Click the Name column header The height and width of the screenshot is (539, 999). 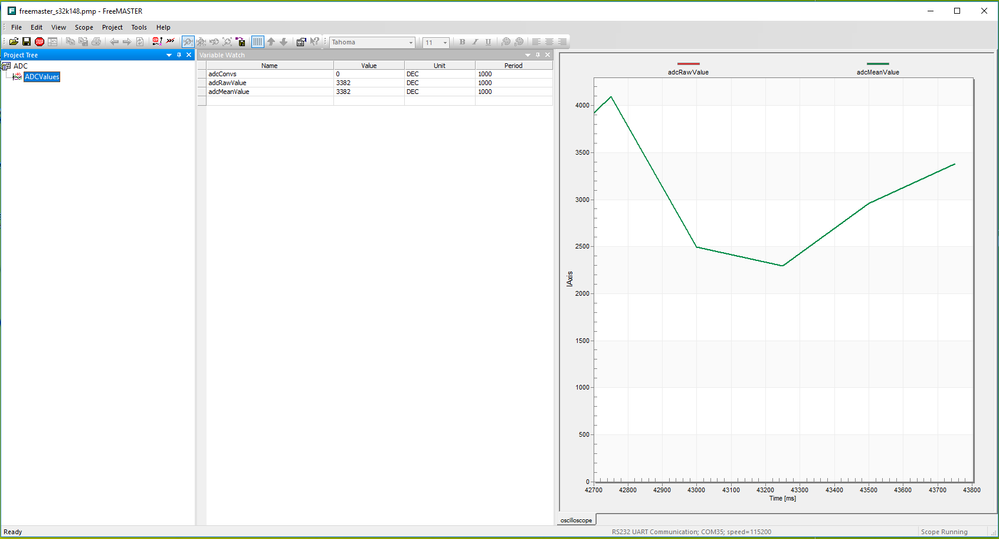click(270, 66)
